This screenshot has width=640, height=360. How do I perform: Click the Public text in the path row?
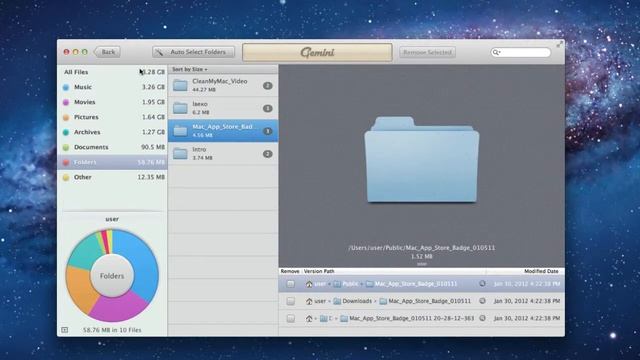point(350,284)
